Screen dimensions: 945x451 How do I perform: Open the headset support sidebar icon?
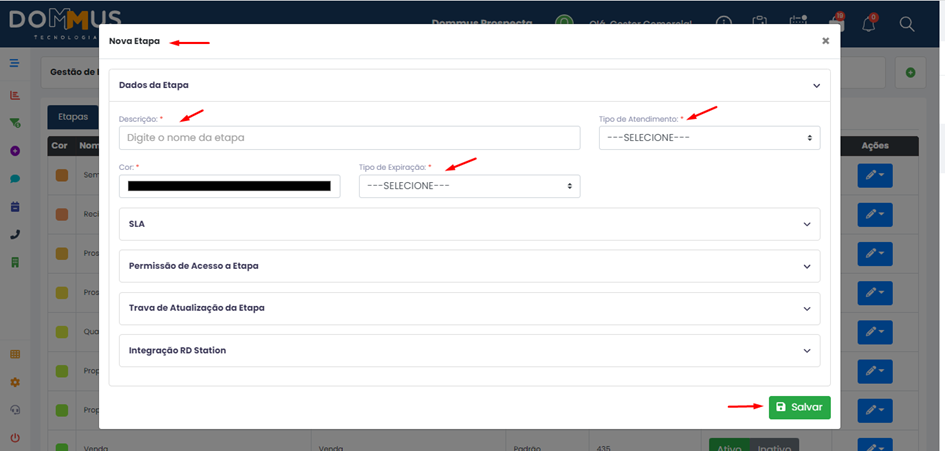[15, 410]
